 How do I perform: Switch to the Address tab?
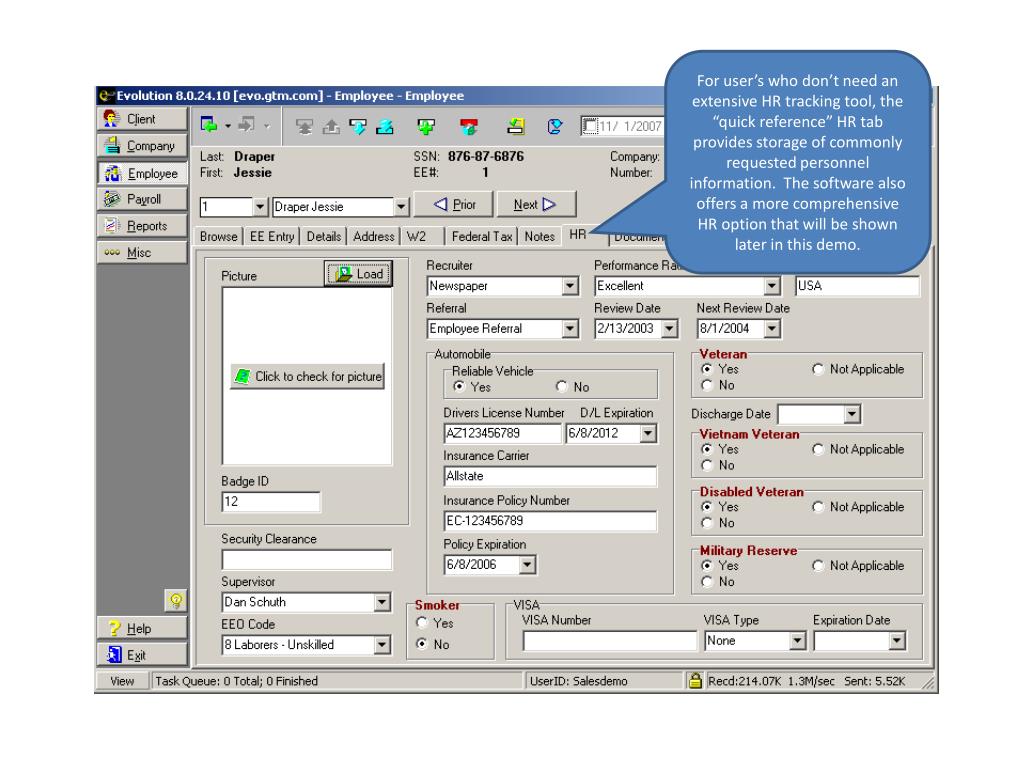pyautogui.click(x=374, y=236)
